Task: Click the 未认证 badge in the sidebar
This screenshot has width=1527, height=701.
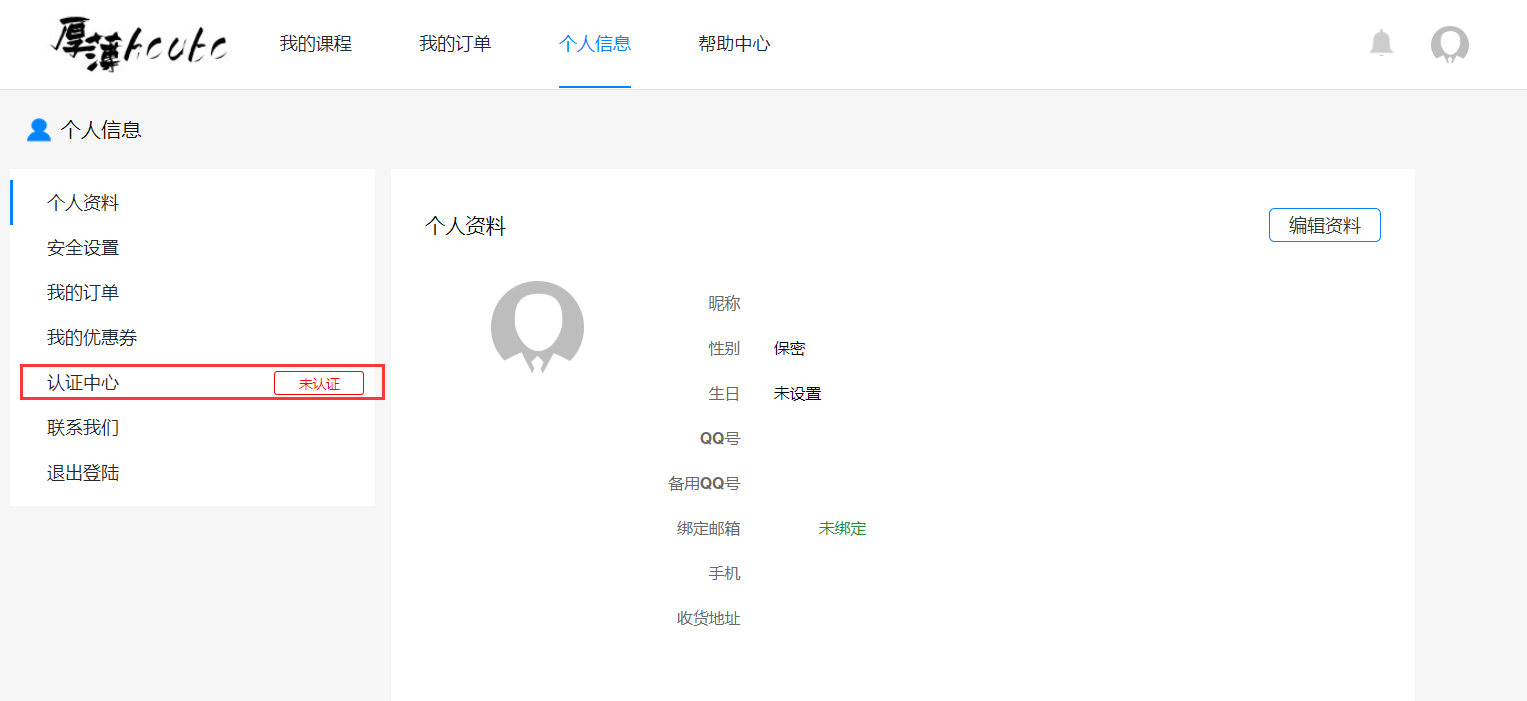Action: click(x=319, y=382)
